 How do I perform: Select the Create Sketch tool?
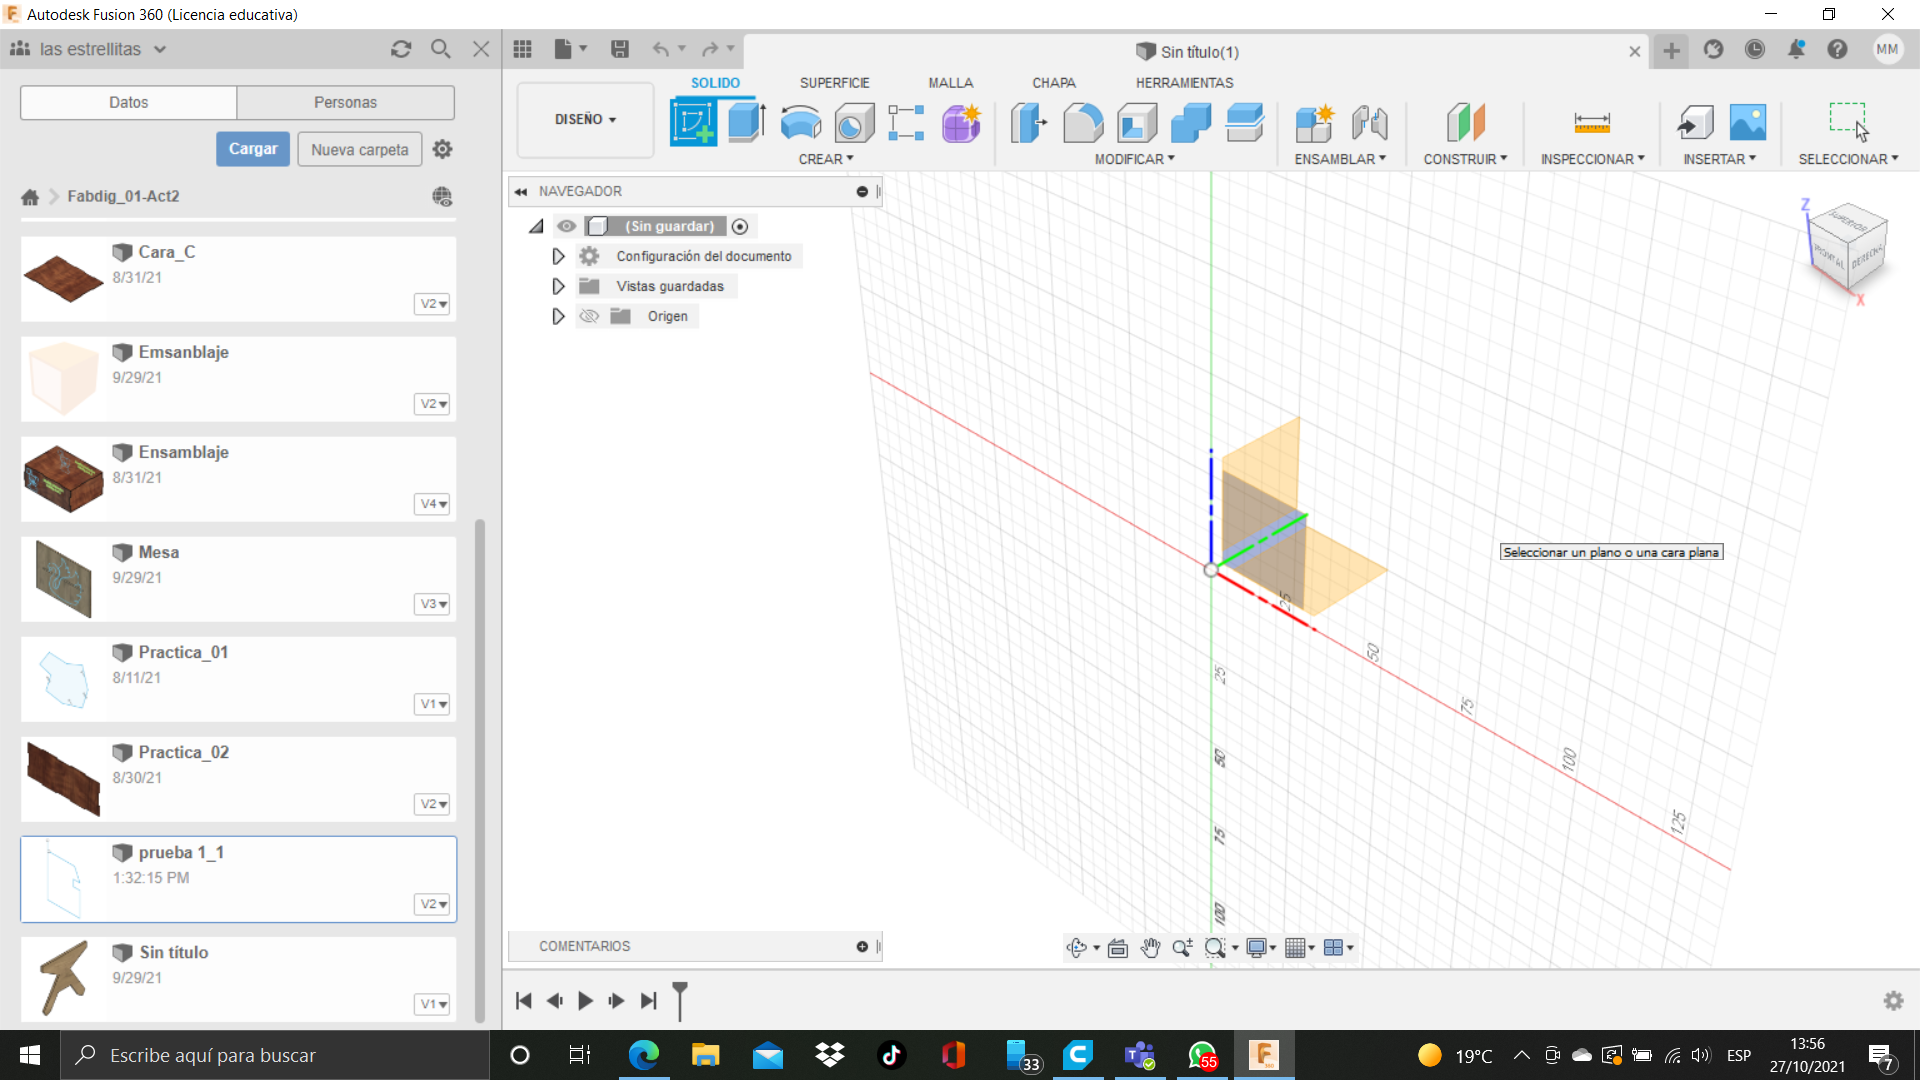coord(693,123)
